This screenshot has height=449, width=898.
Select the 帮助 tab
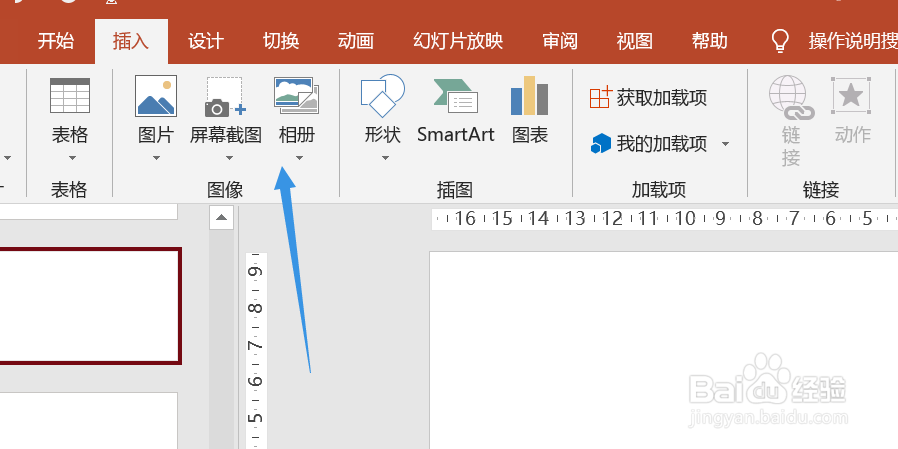(x=710, y=41)
